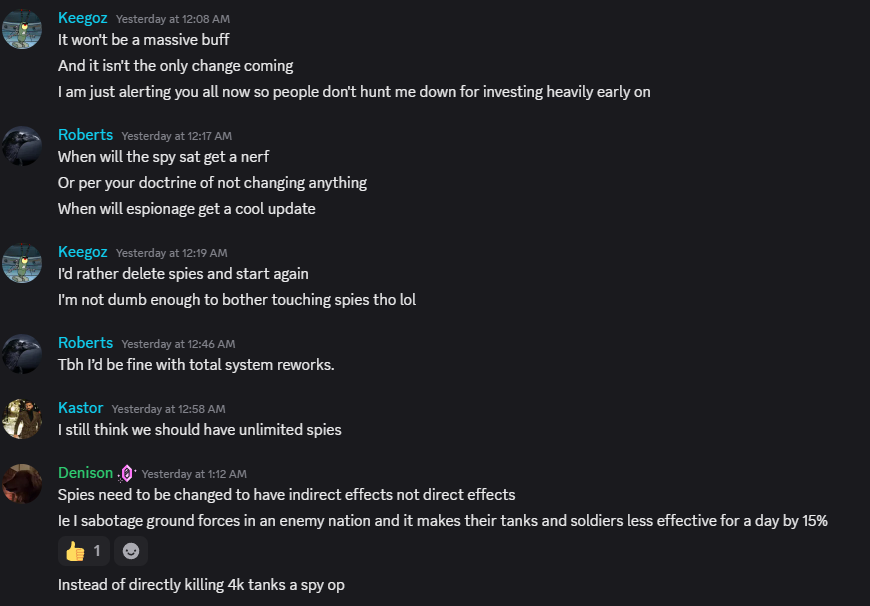870x606 pixels.
Task: Toggle the thumbs up reaction
Action: tap(84, 551)
